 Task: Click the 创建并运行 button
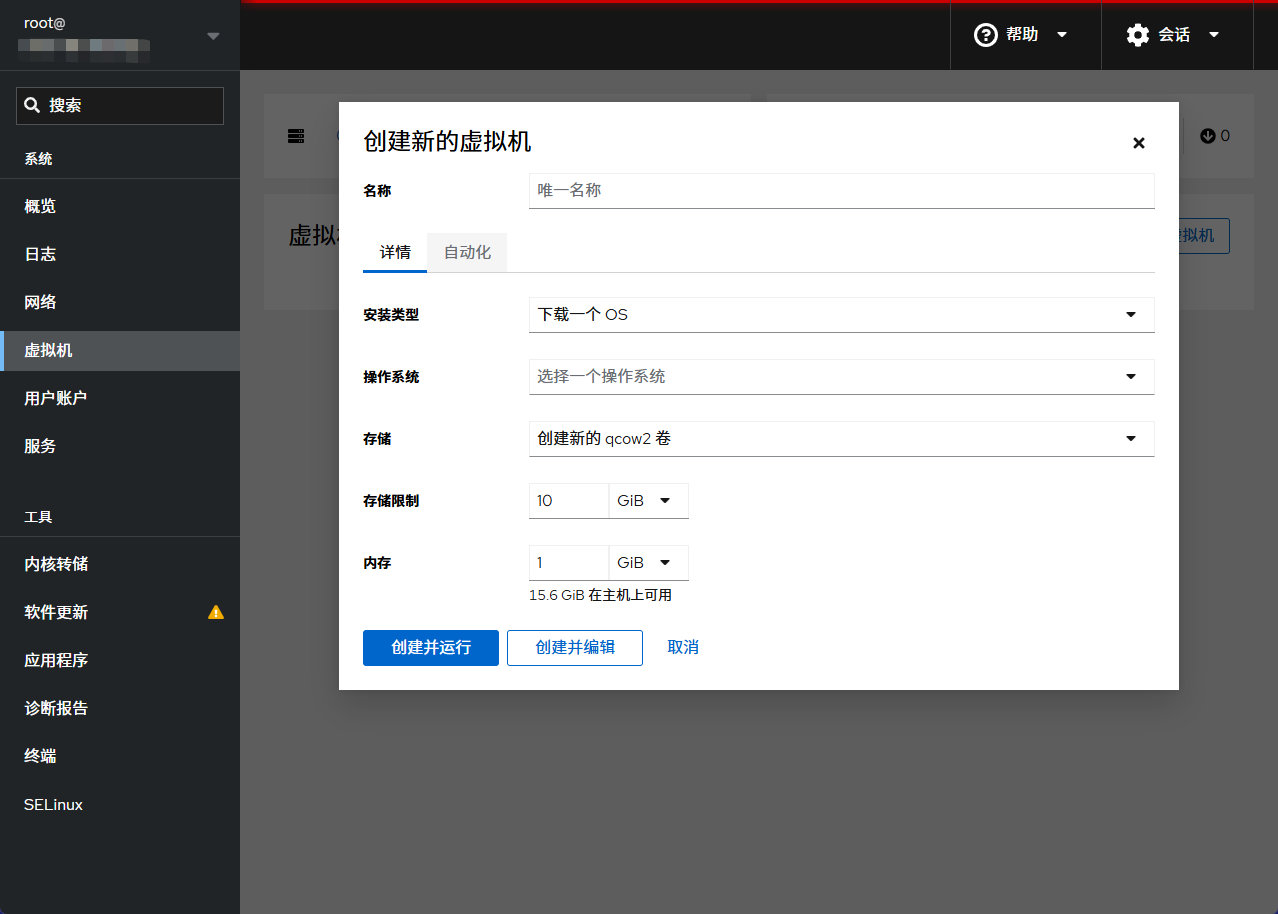click(430, 648)
